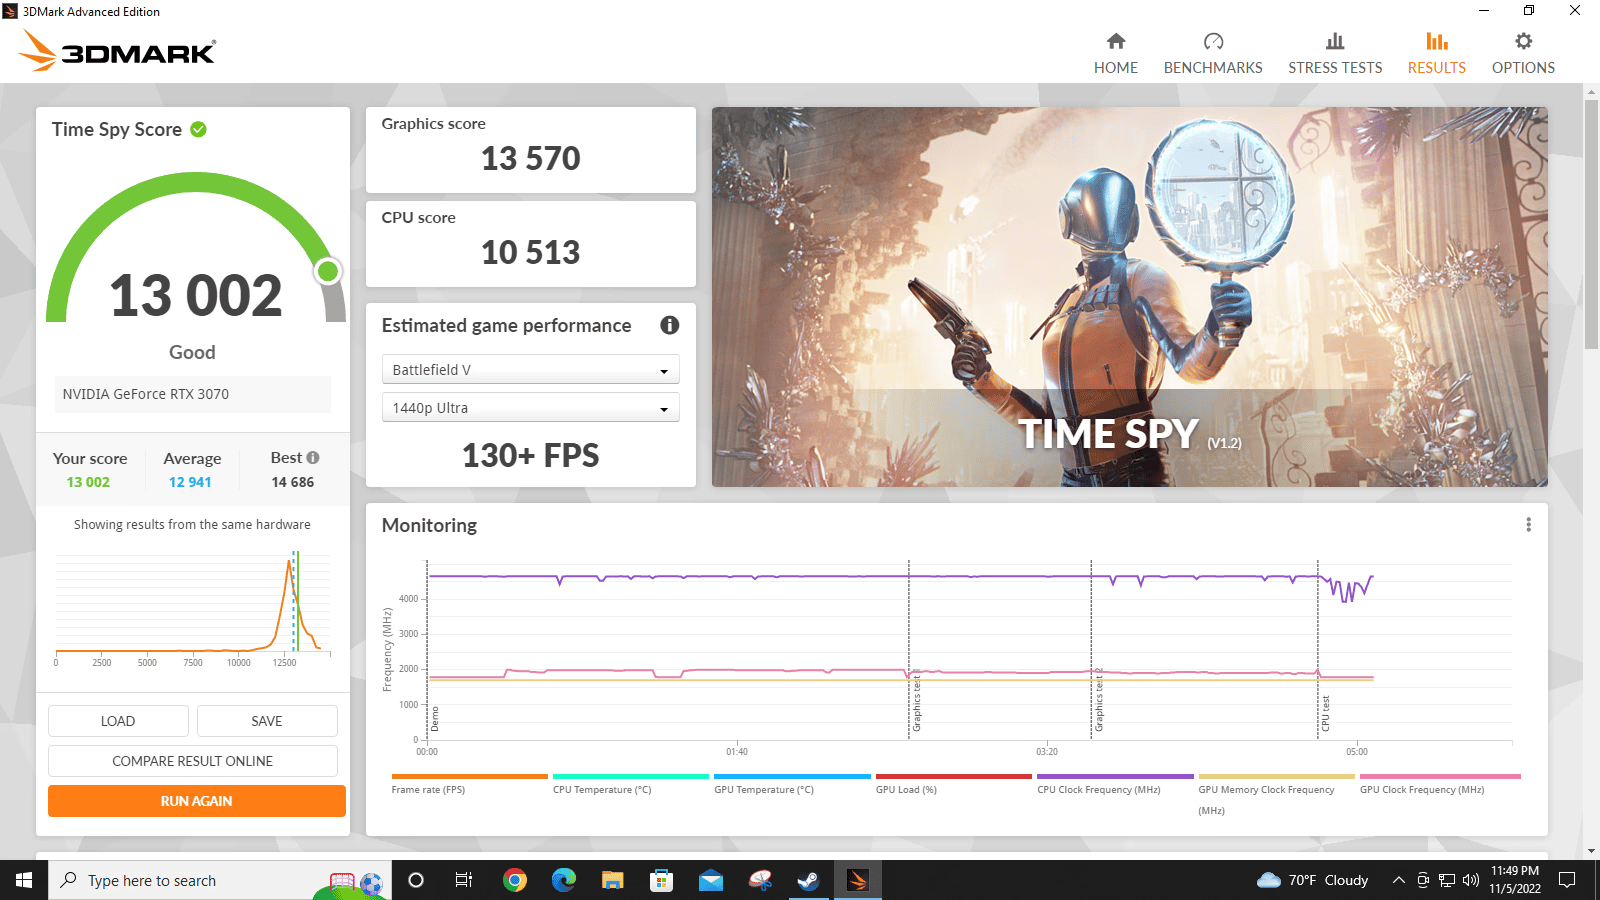Open Task View on the taskbar
The image size is (1600, 900).
[x=464, y=880]
